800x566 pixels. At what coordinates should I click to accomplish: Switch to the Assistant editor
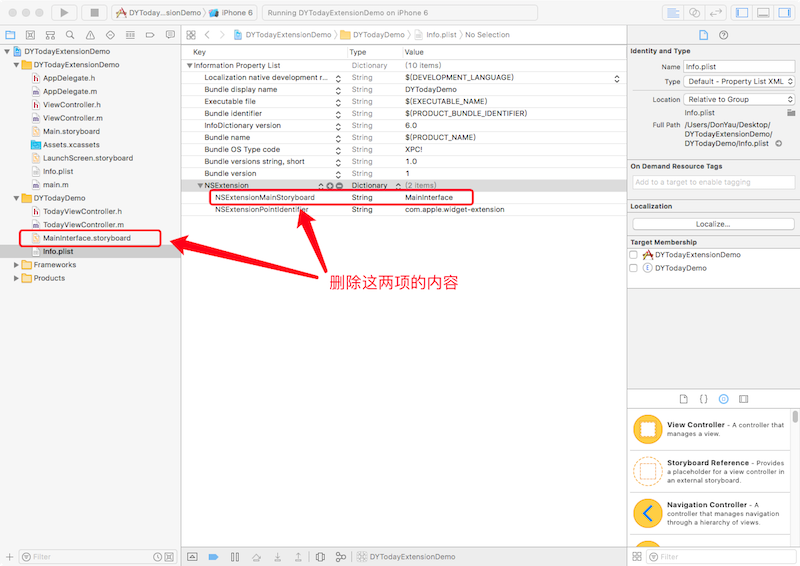(x=694, y=13)
